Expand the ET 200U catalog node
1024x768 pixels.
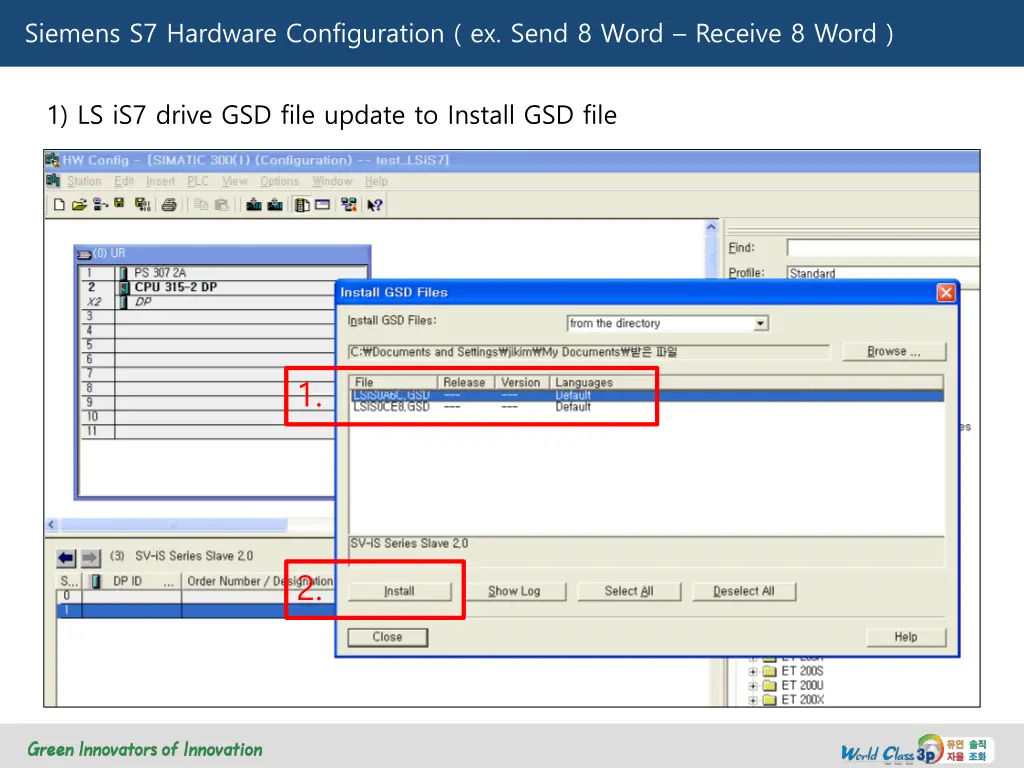(x=753, y=686)
